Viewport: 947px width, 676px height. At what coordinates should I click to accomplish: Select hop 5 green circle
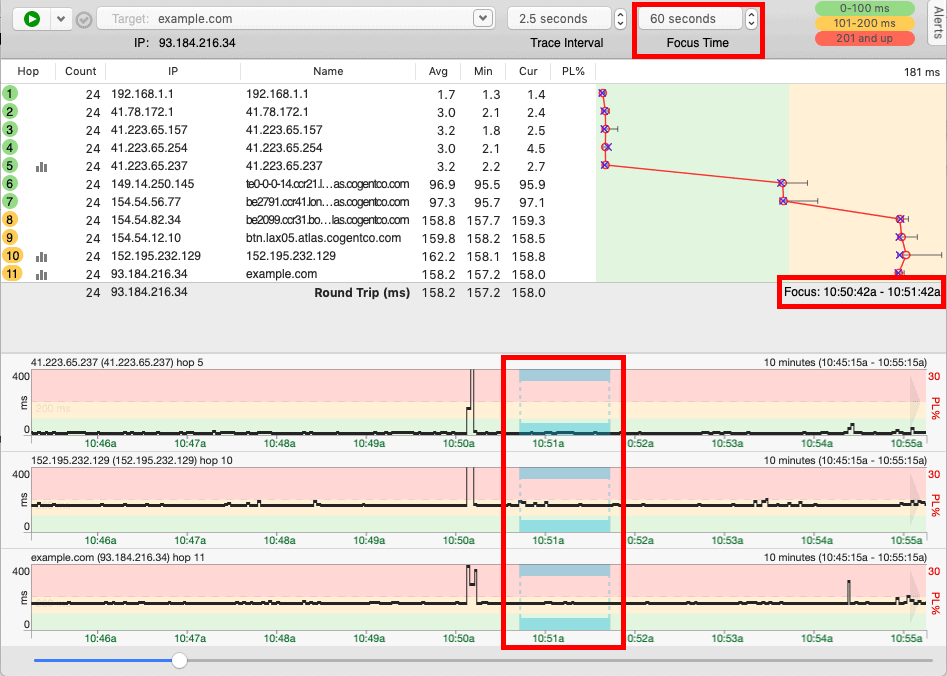point(10,166)
